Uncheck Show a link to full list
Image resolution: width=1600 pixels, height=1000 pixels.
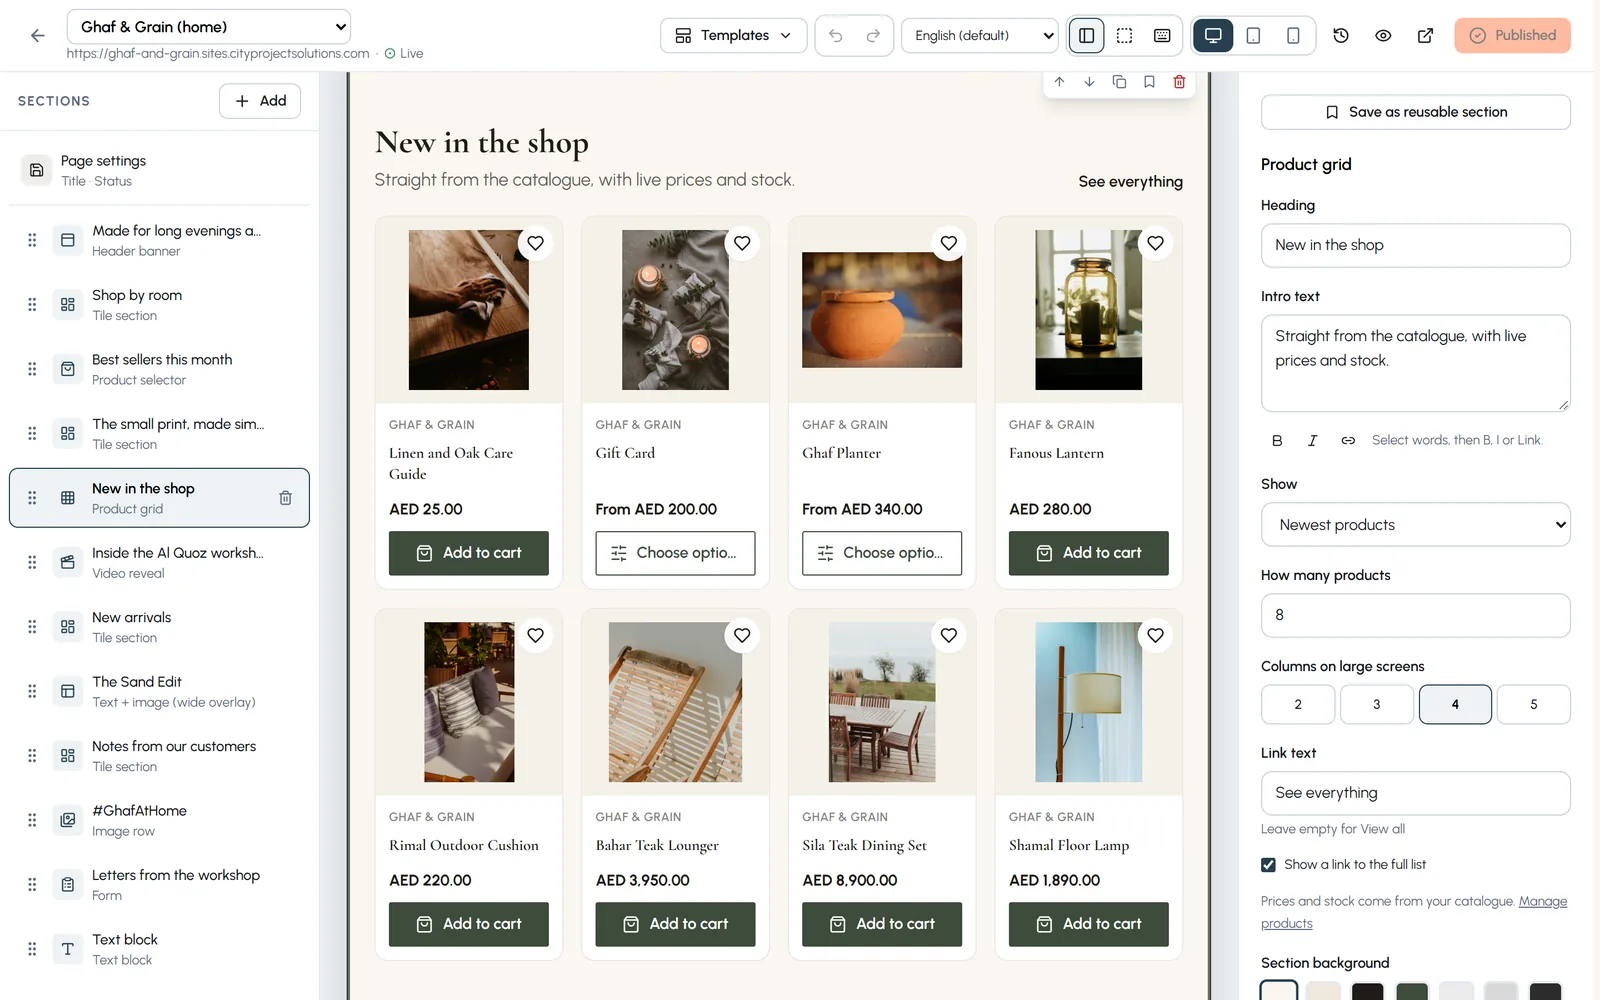1268,865
